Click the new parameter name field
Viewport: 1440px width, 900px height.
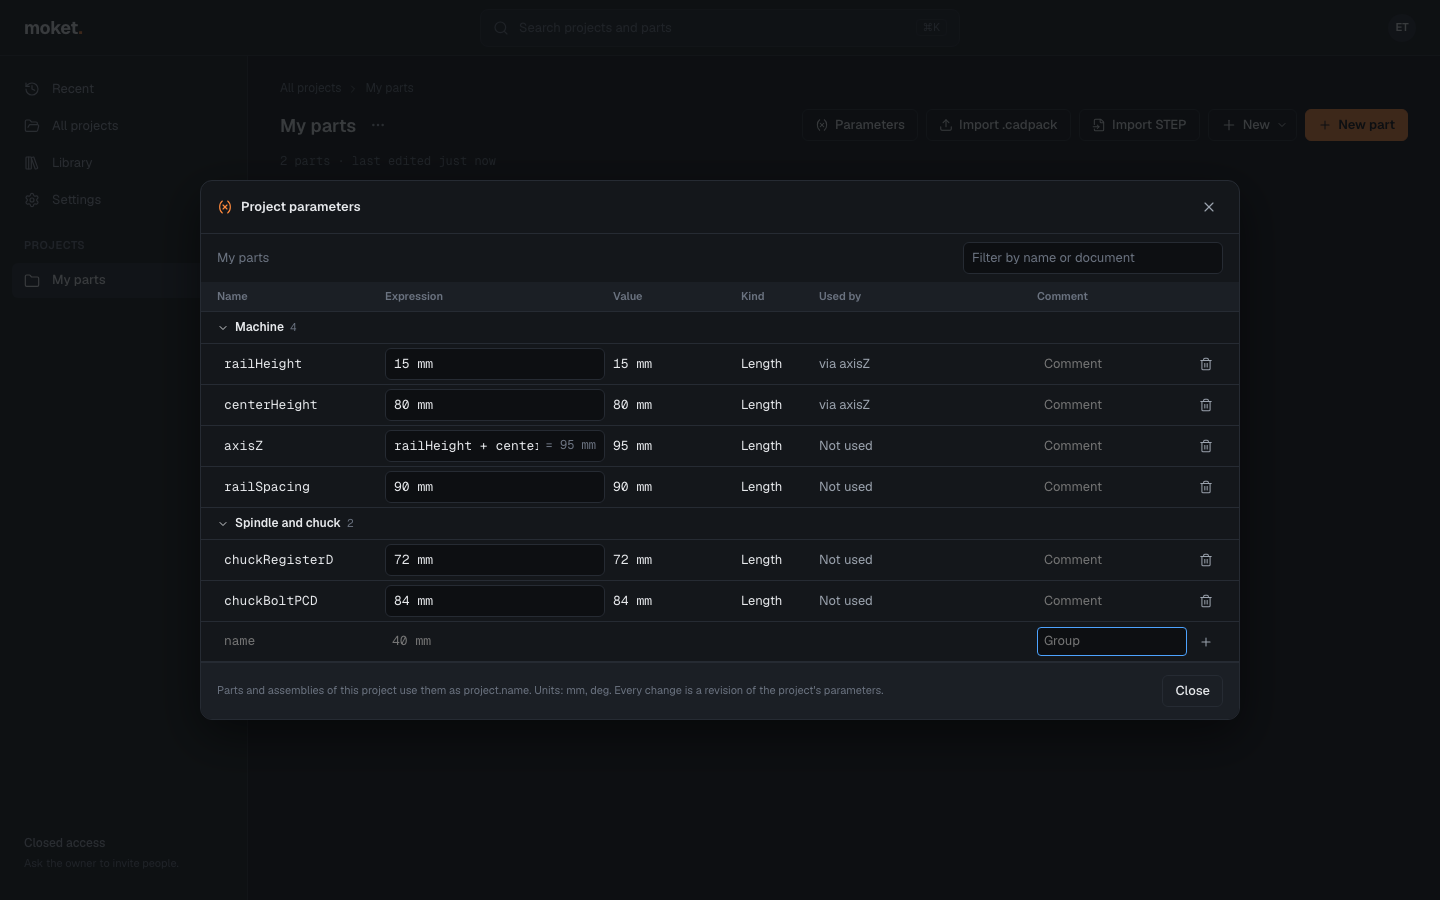coord(299,641)
